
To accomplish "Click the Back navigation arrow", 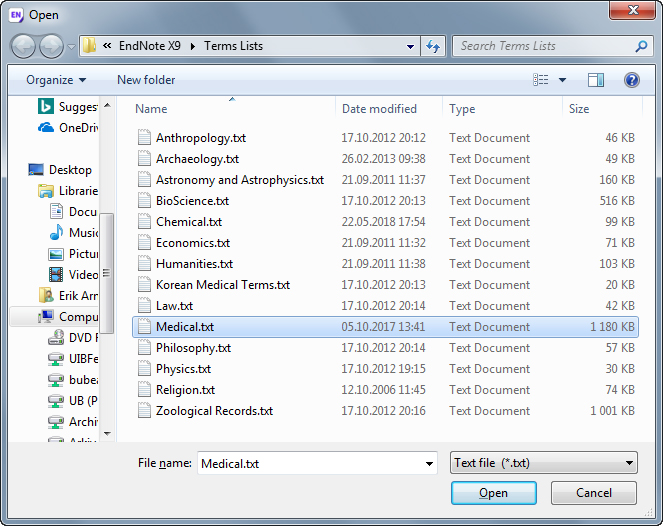I will 23,46.
